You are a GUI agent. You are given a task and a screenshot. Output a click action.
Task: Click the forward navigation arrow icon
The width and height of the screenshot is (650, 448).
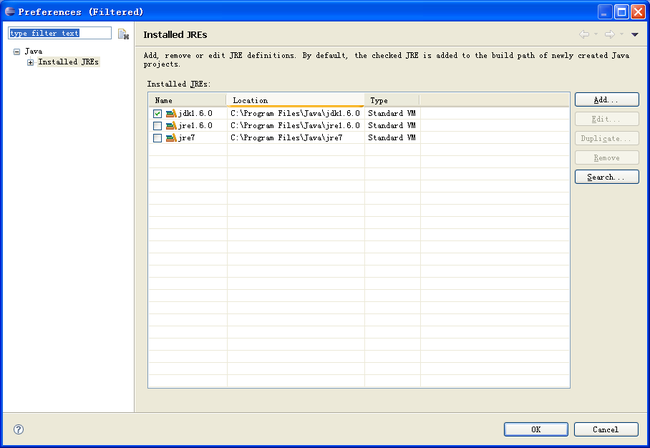[x=609, y=34]
